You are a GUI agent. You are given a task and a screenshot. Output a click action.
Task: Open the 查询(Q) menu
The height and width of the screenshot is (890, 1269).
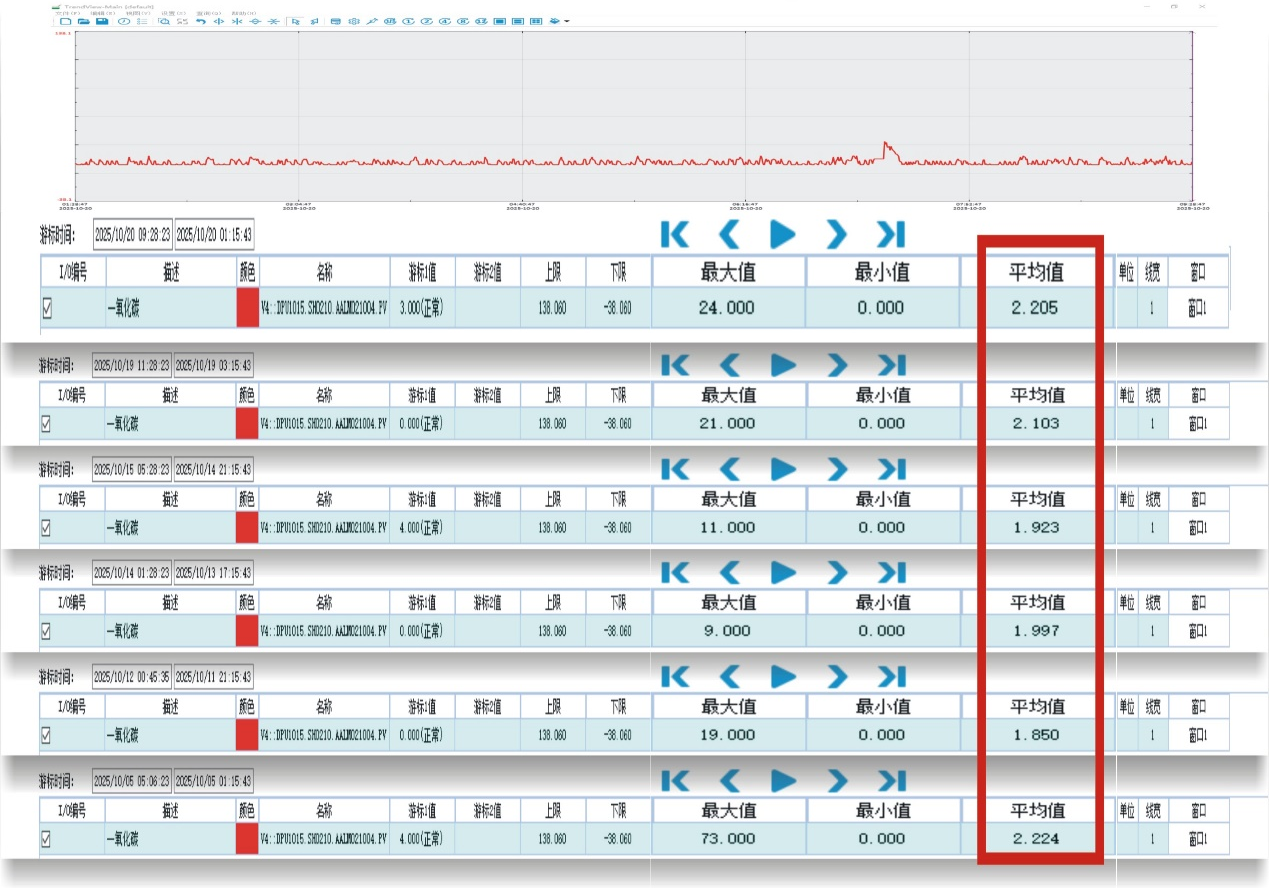pyautogui.click(x=208, y=13)
